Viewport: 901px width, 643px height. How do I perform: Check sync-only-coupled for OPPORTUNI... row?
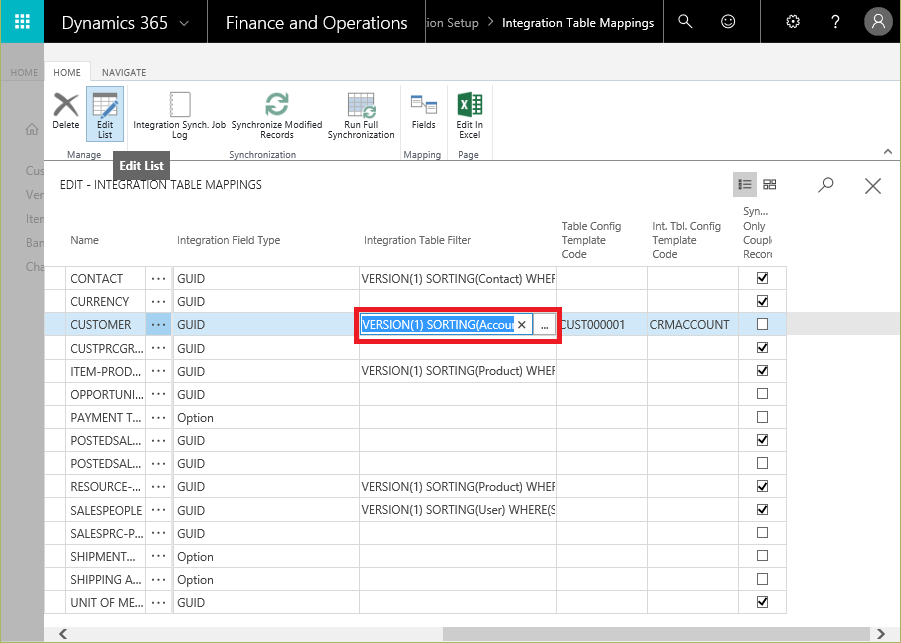coord(763,394)
